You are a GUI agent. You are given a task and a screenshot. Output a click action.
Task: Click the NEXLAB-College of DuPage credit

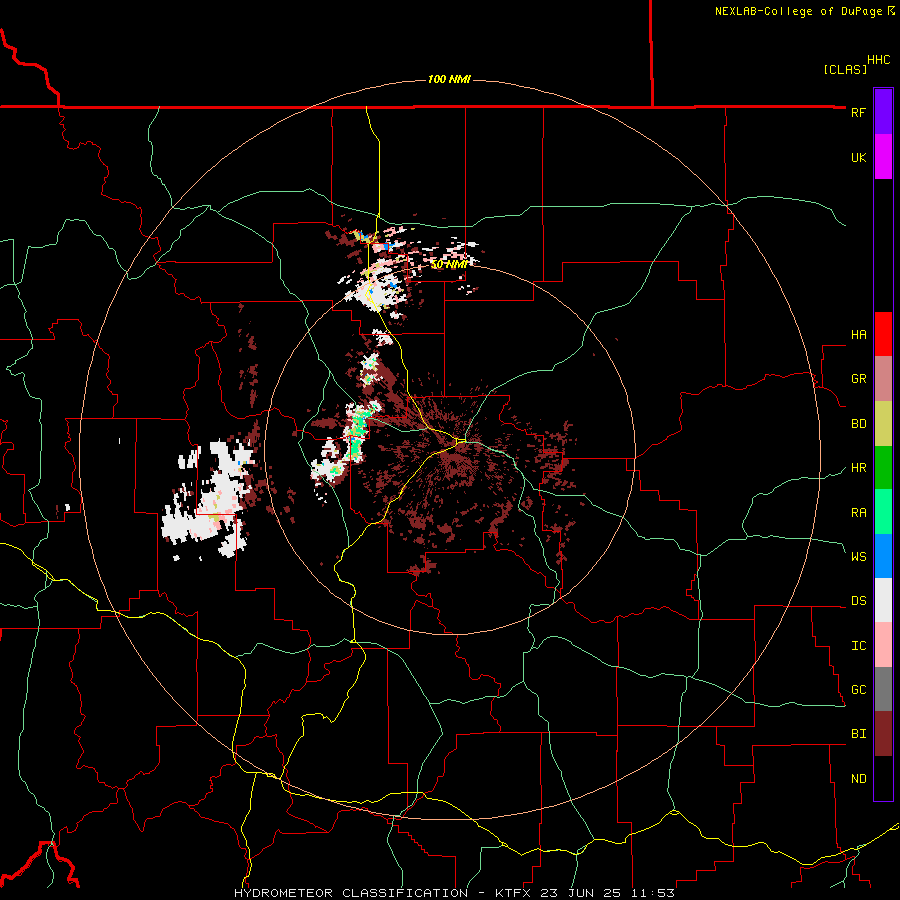coord(805,11)
